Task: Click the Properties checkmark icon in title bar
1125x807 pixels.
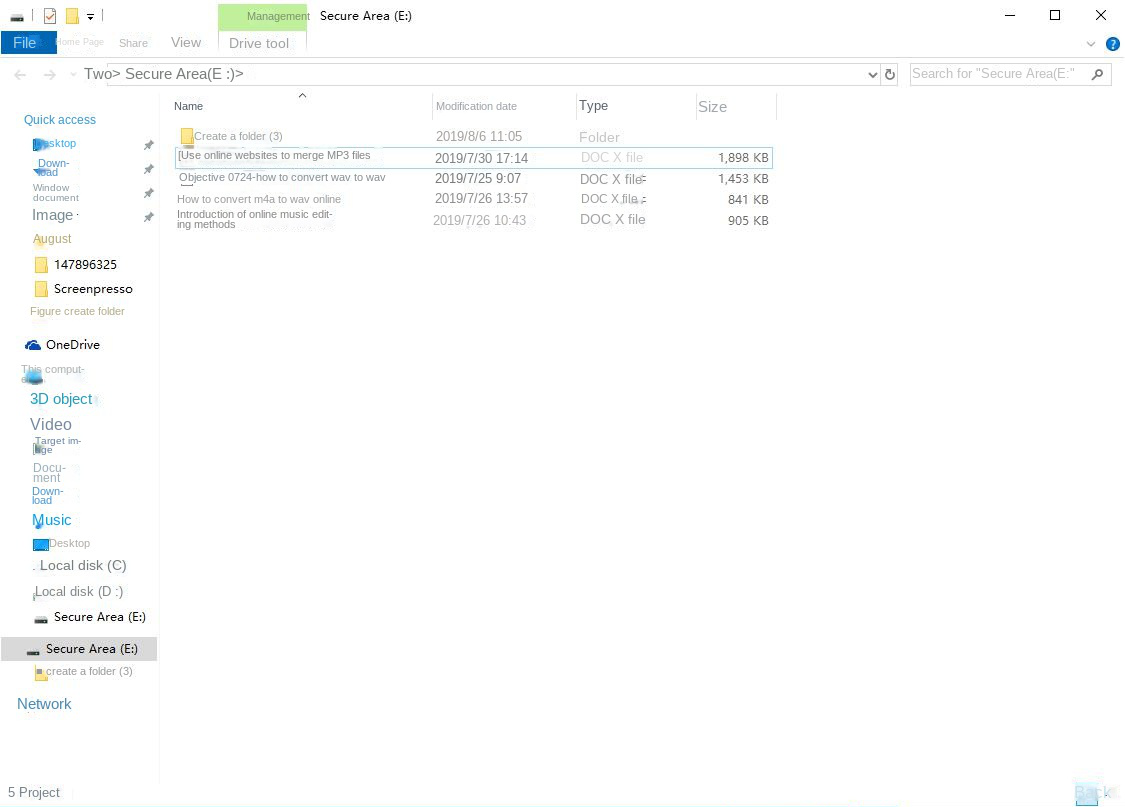Action: [x=50, y=16]
